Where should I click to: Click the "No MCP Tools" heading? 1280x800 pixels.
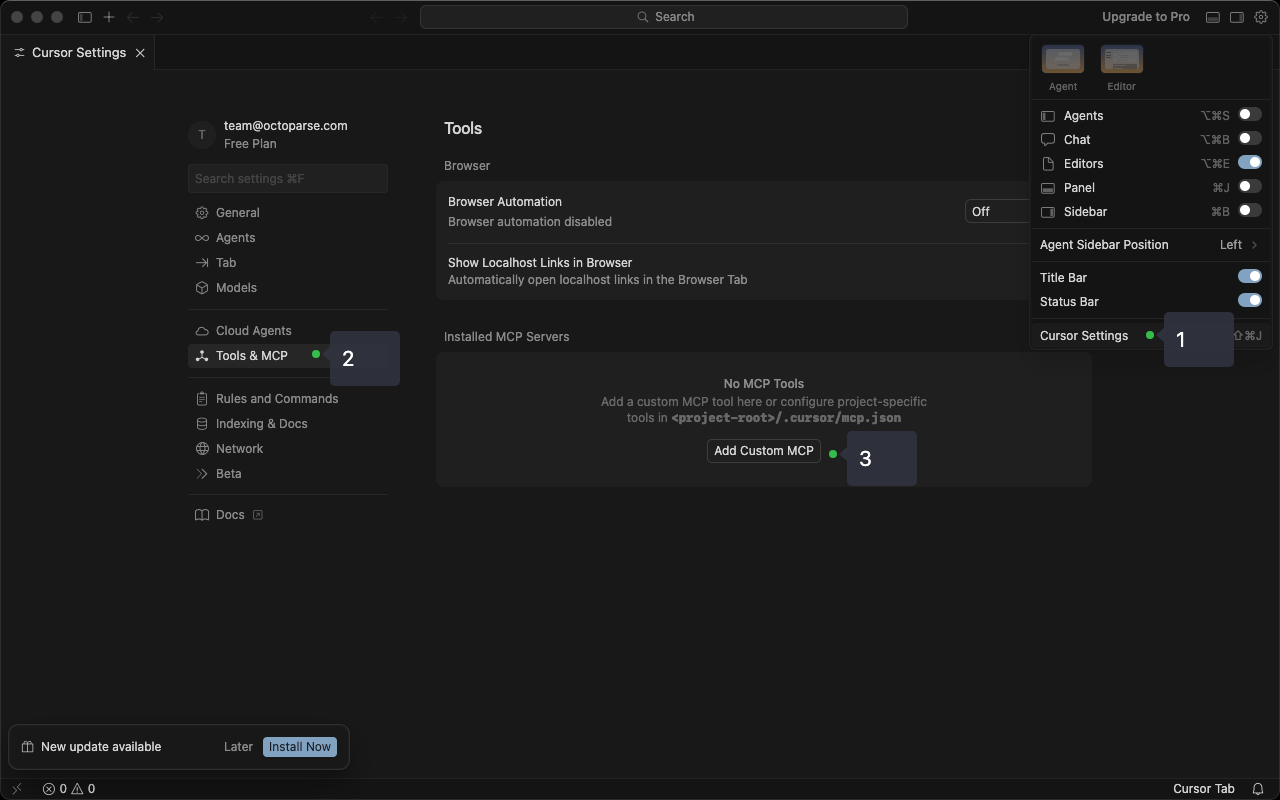764,384
